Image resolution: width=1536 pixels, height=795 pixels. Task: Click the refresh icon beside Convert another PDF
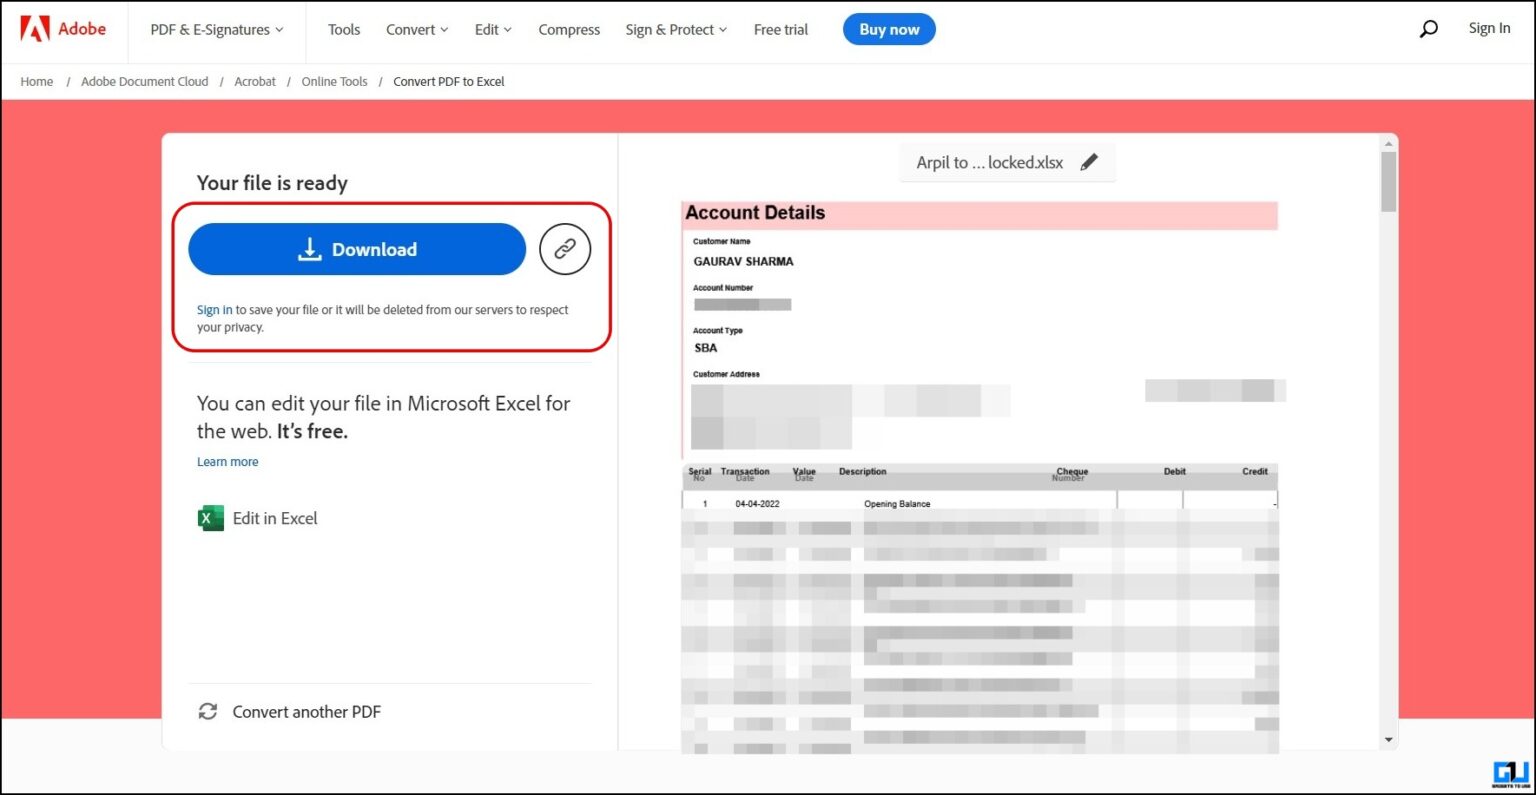pos(207,711)
